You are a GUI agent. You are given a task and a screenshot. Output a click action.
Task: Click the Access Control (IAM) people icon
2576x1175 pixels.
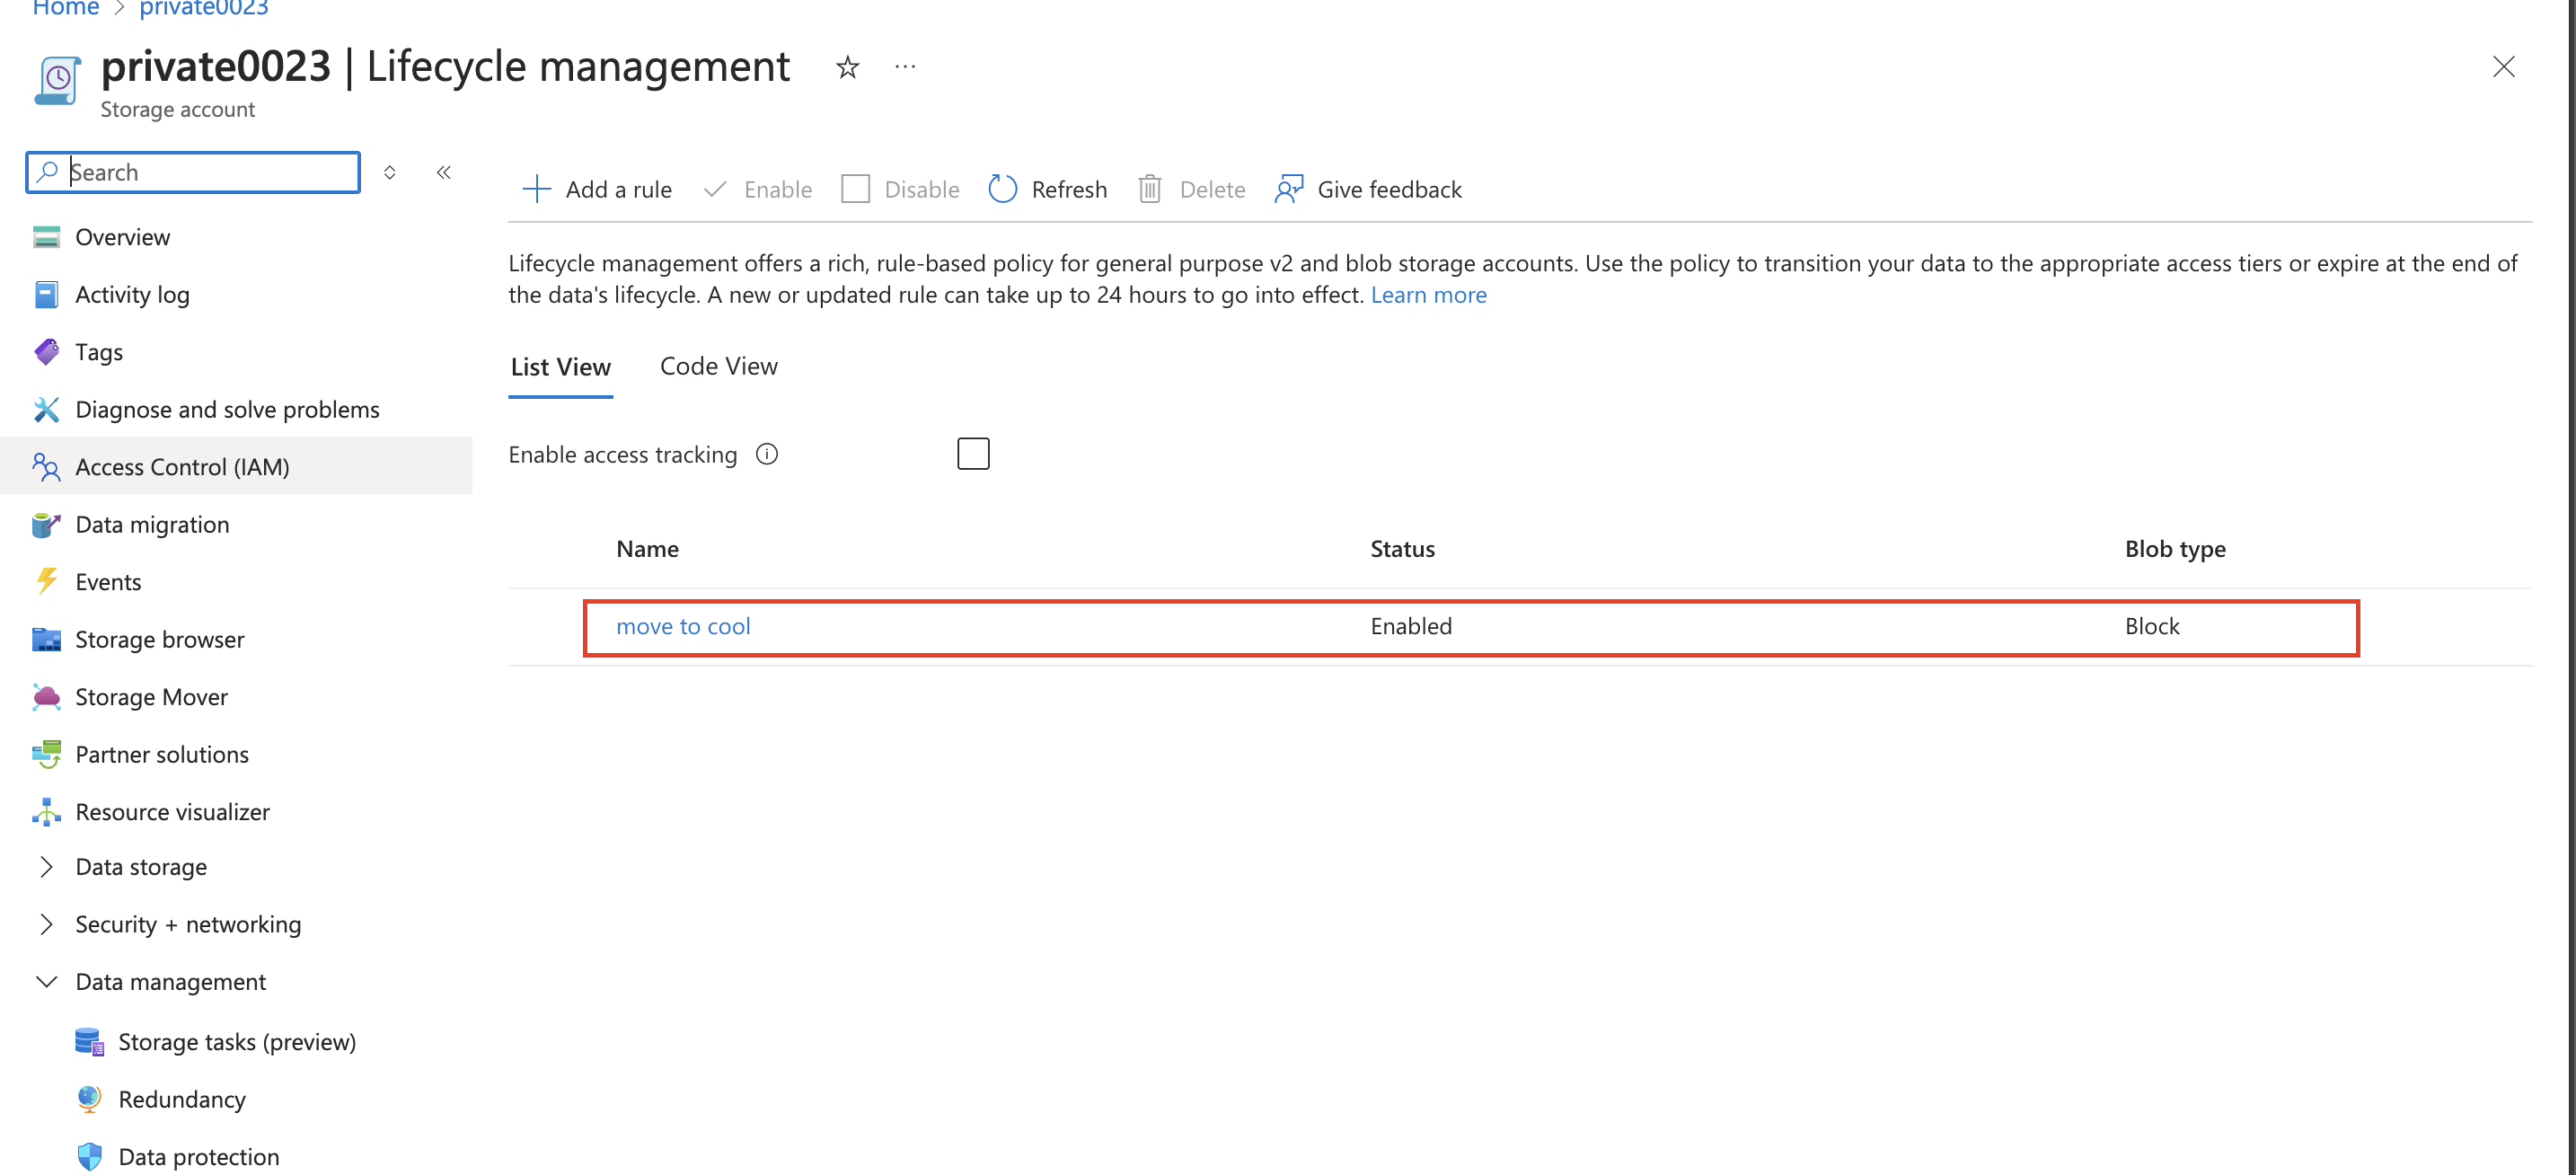pos(46,467)
